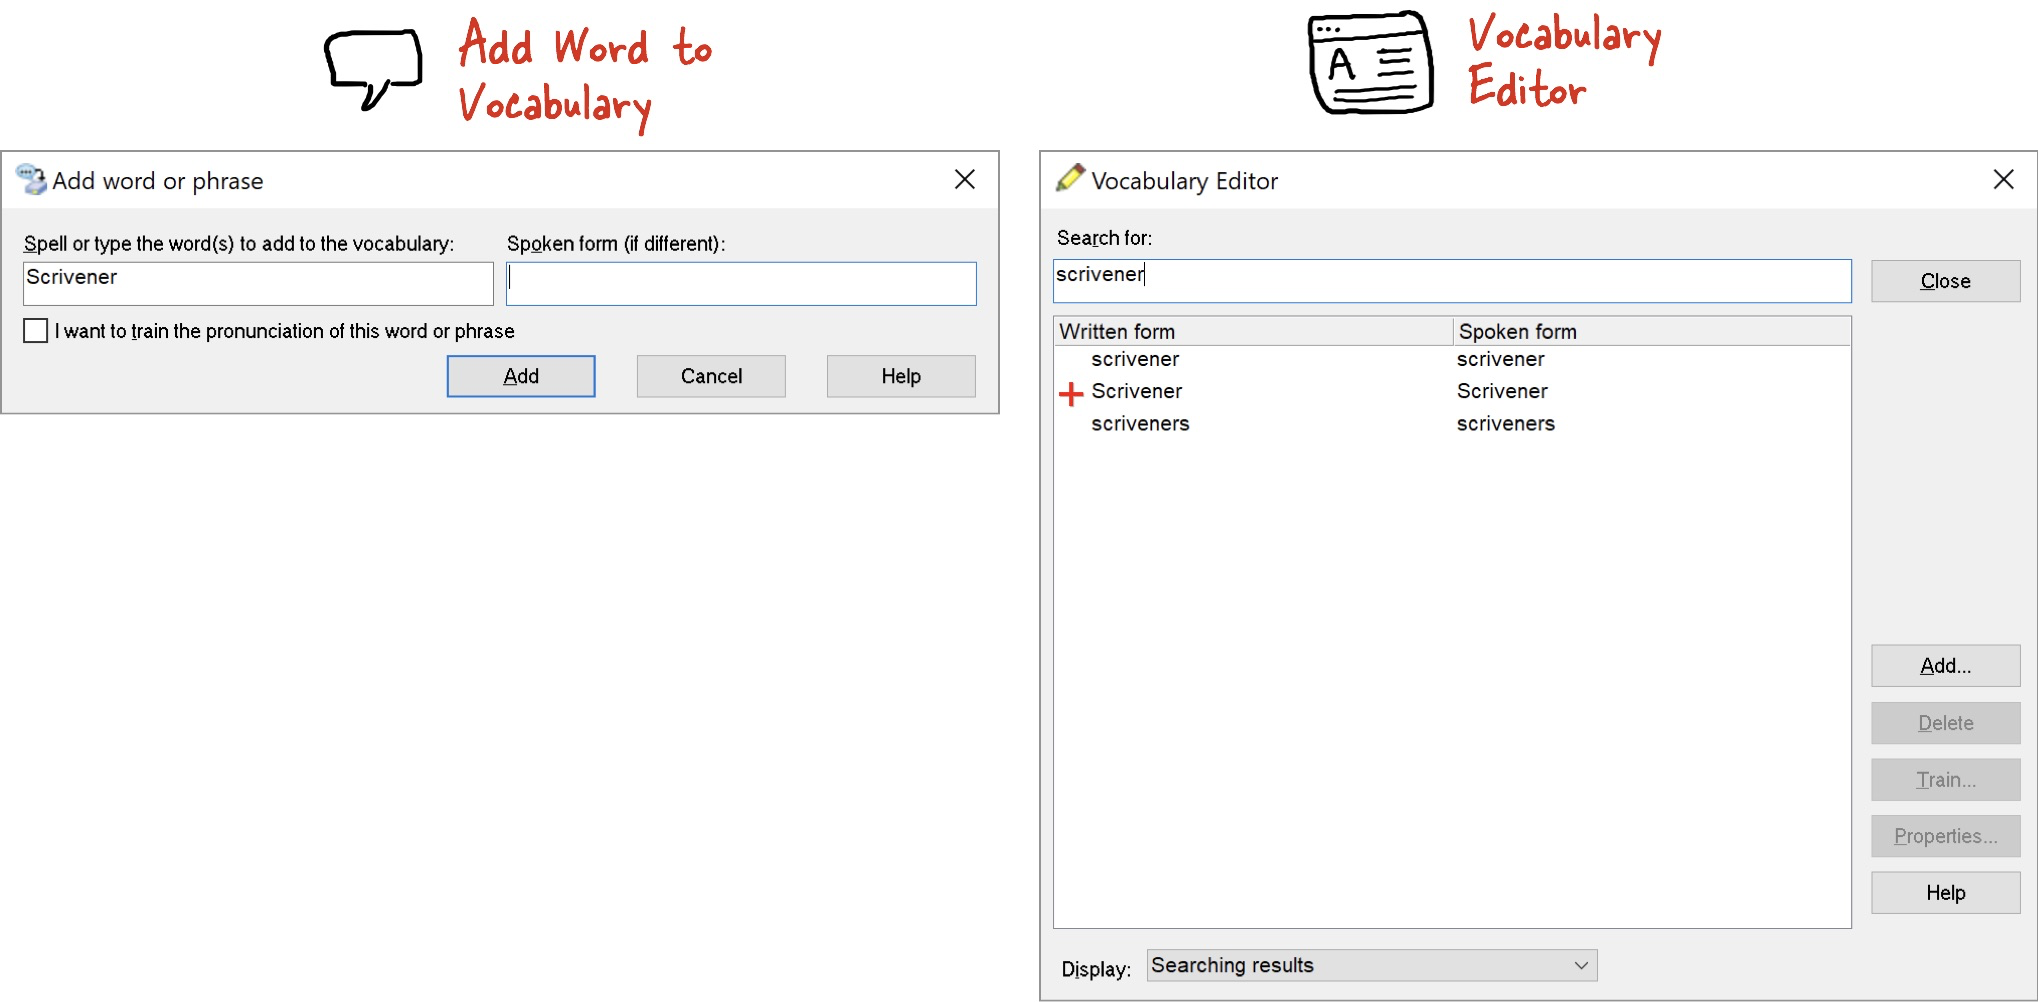Click the vocabulary editor window illustration icon

tap(1370, 64)
